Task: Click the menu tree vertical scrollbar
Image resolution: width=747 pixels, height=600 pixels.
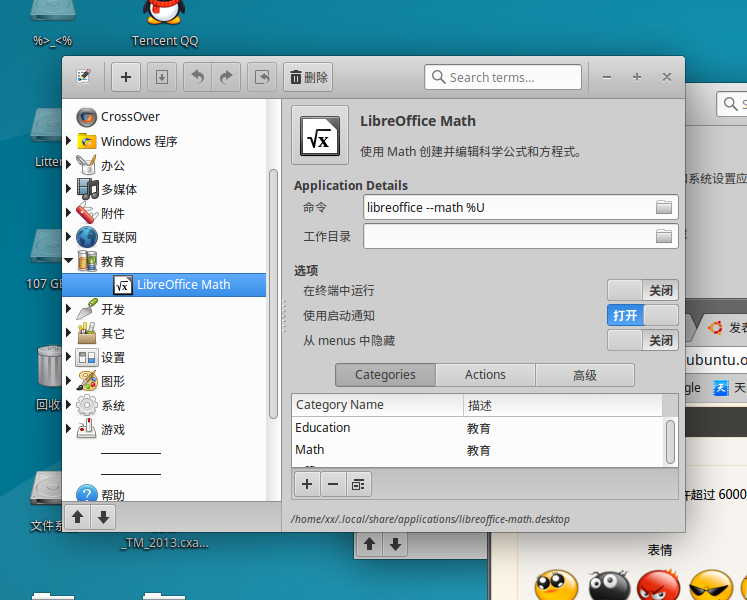Action: tap(273, 294)
